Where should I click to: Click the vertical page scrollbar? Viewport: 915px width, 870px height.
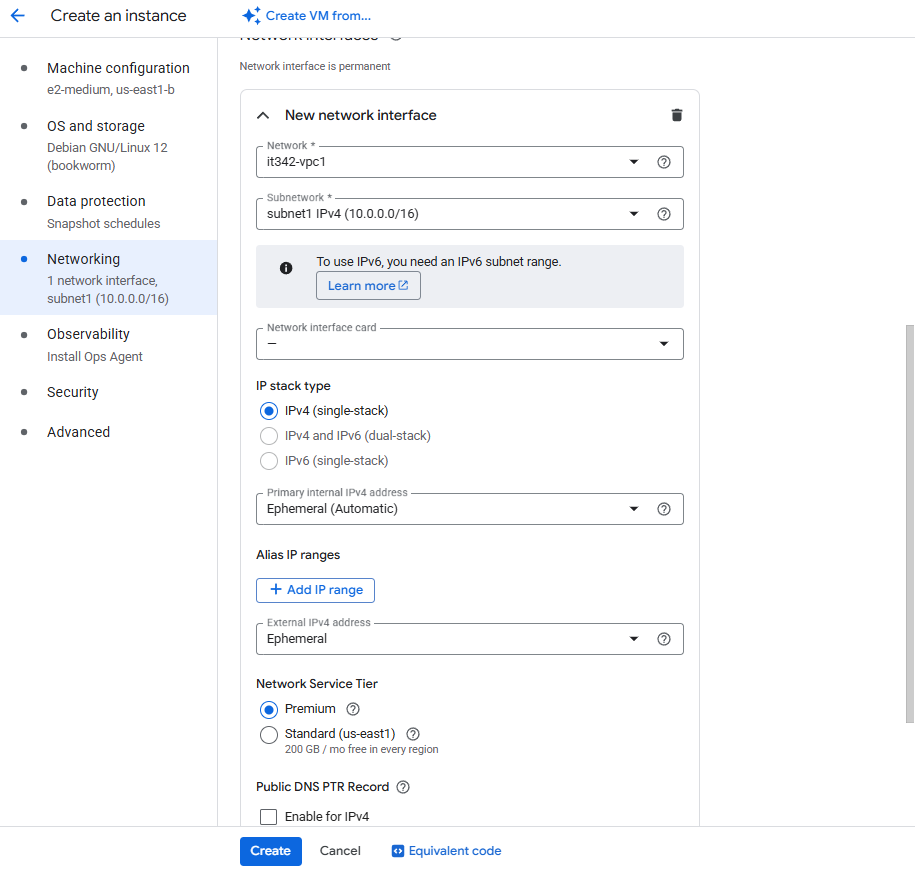[908, 520]
